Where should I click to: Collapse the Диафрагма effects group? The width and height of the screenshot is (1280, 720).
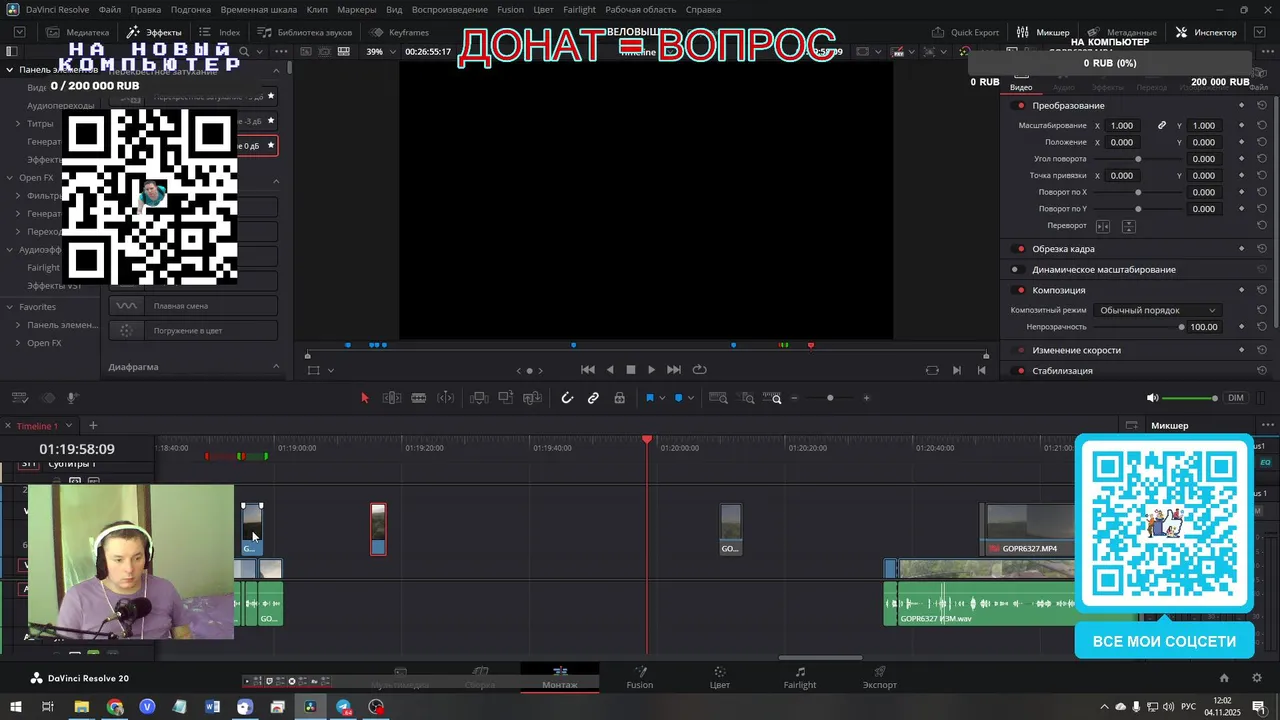tap(276, 367)
